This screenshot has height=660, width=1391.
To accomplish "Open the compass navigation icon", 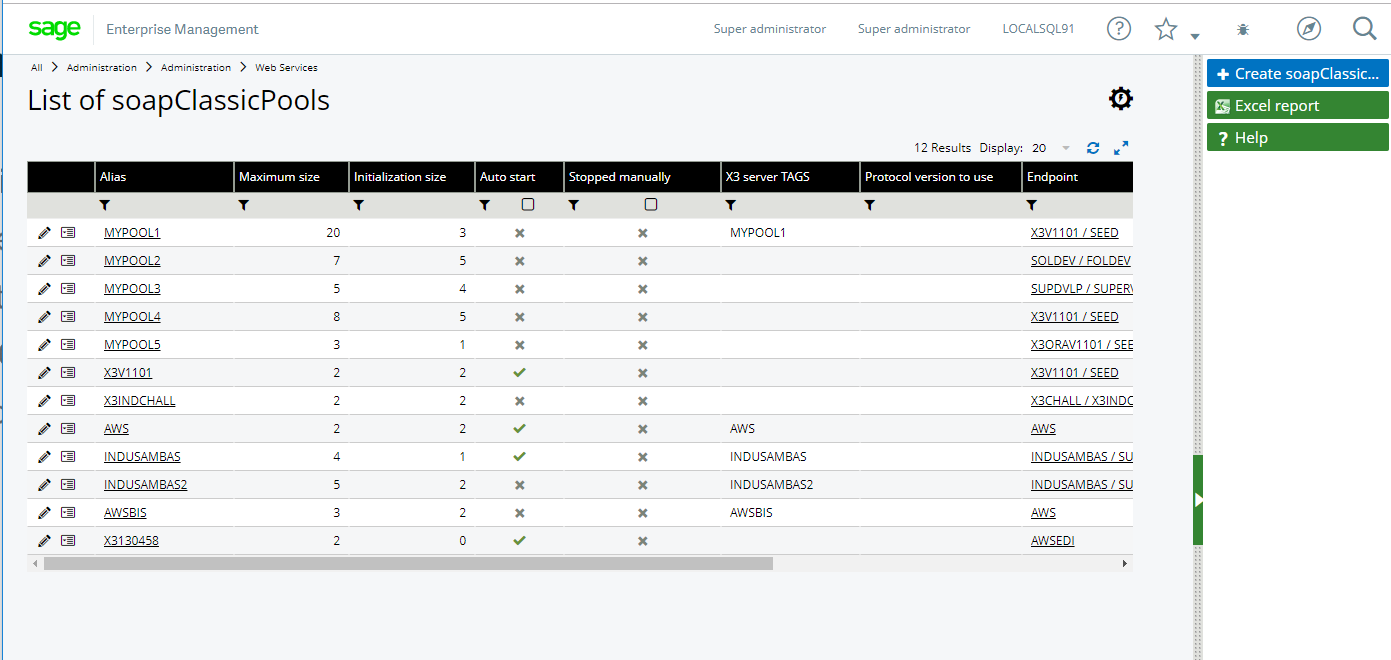I will [1309, 29].
